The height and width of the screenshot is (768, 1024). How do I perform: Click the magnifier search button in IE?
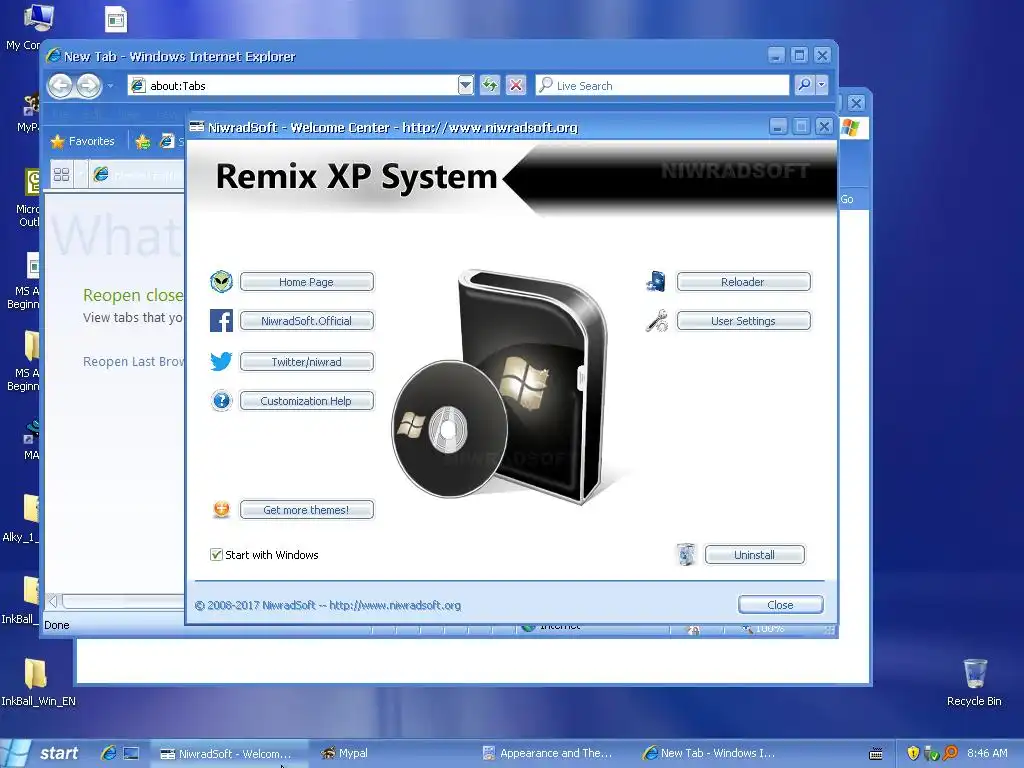point(805,85)
